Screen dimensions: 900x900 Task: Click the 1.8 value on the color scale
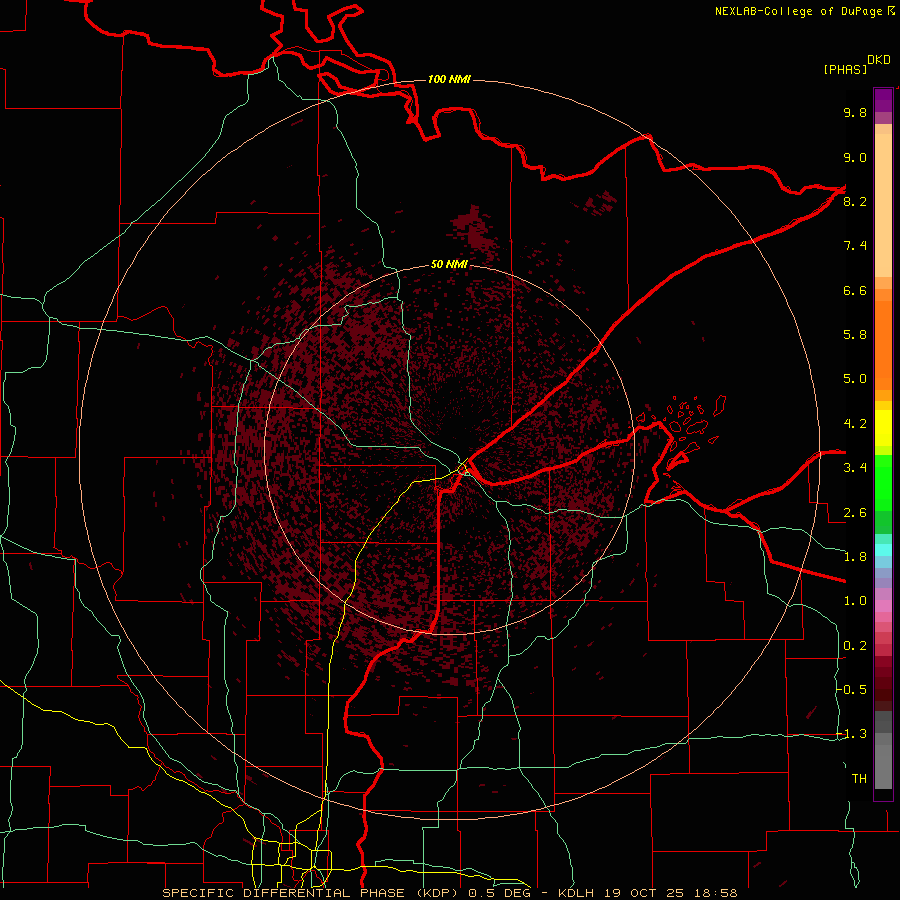855,557
